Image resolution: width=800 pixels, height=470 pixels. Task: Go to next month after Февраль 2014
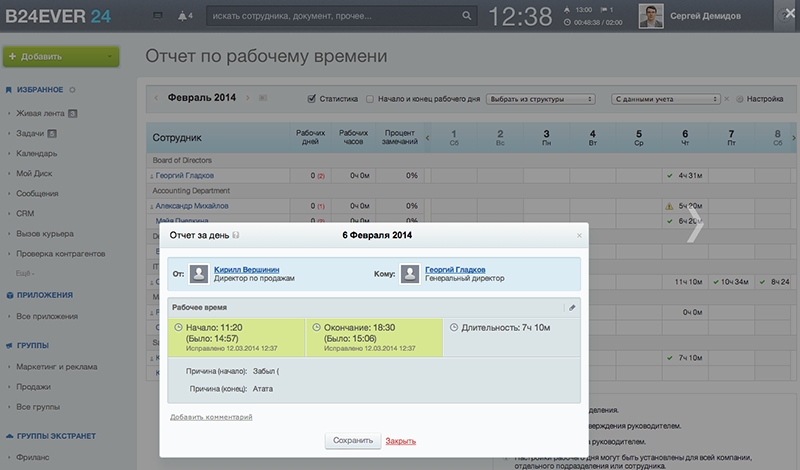coord(248,97)
